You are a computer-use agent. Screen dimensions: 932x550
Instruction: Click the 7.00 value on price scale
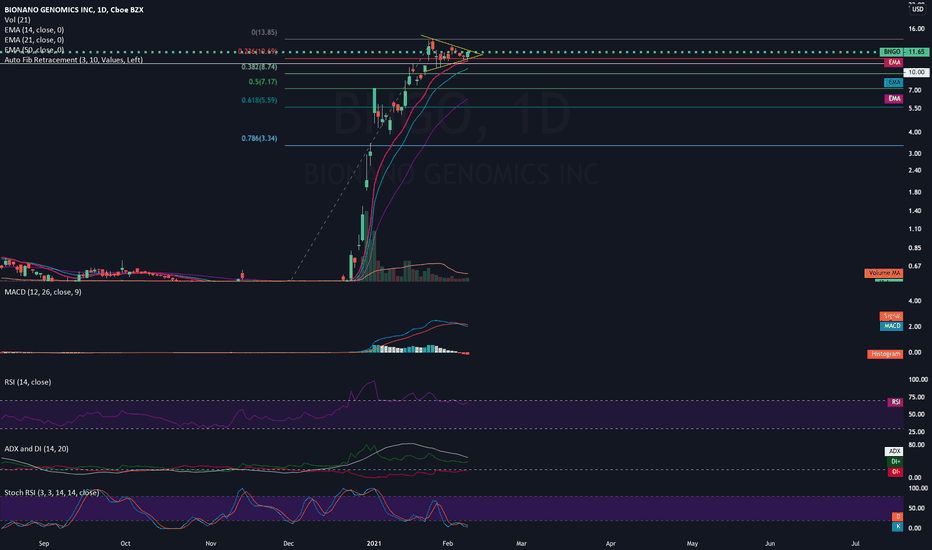915,90
